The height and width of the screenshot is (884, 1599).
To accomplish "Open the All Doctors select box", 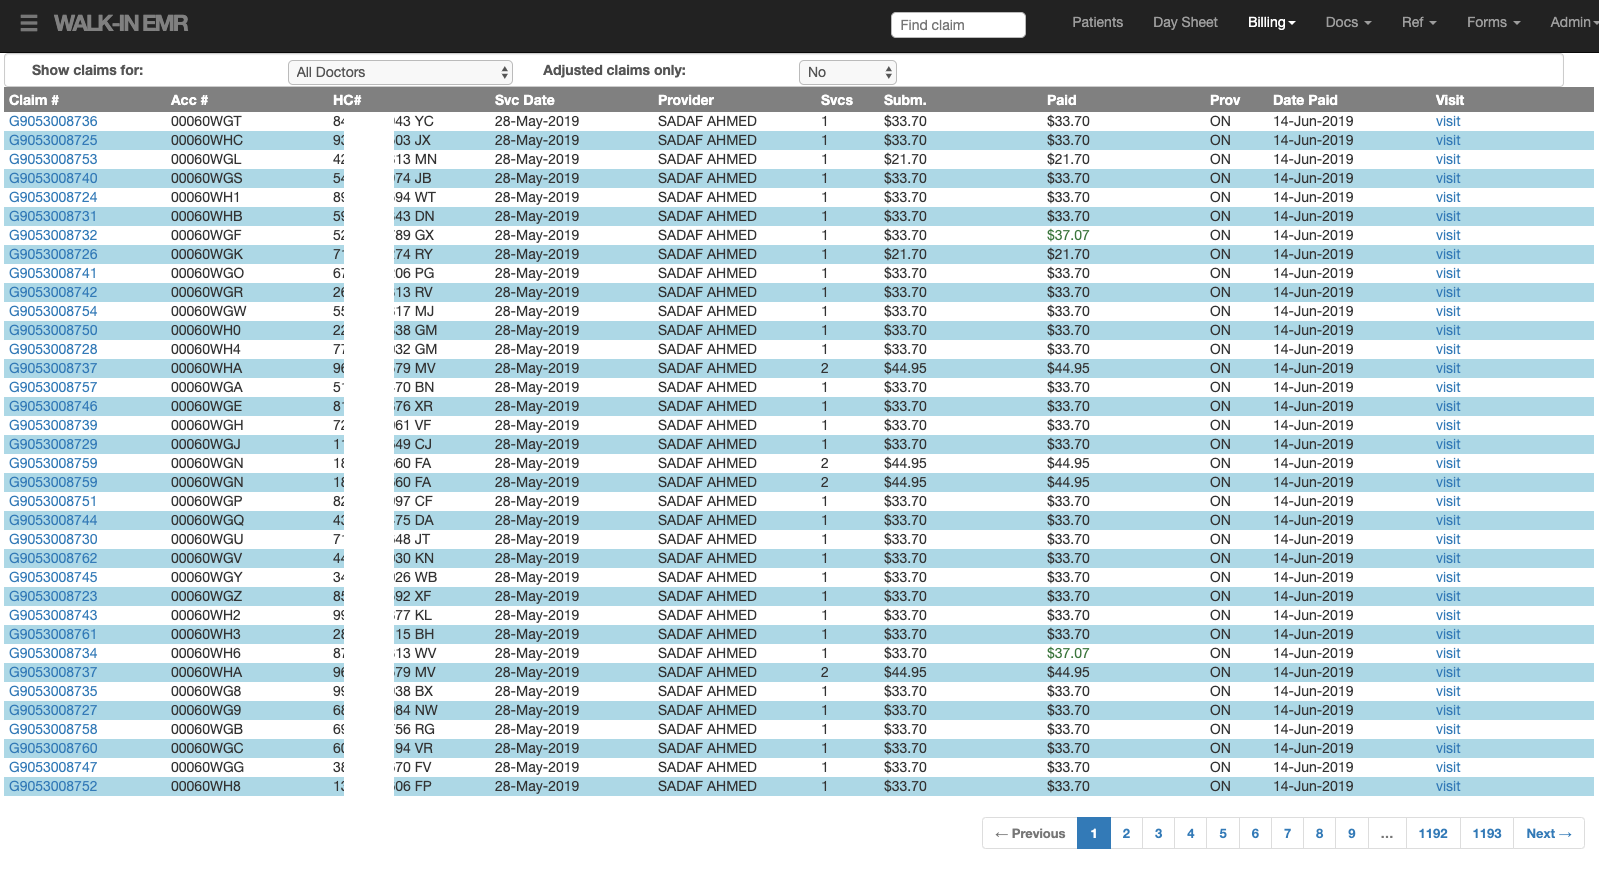I will click(400, 72).
